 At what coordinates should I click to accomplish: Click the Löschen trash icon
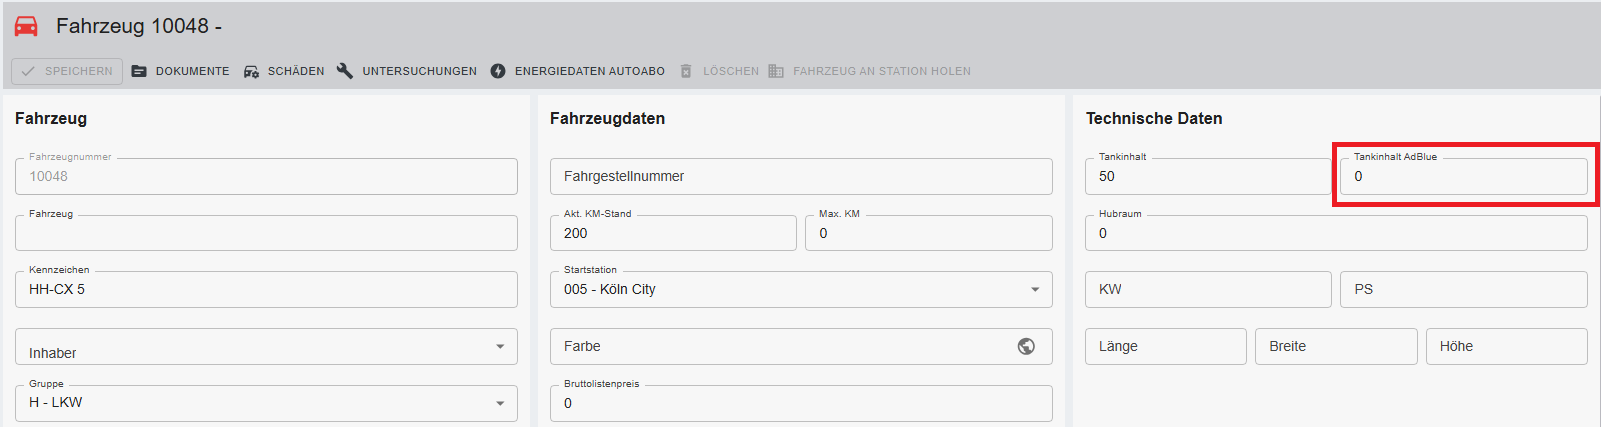tap(686, 71)
